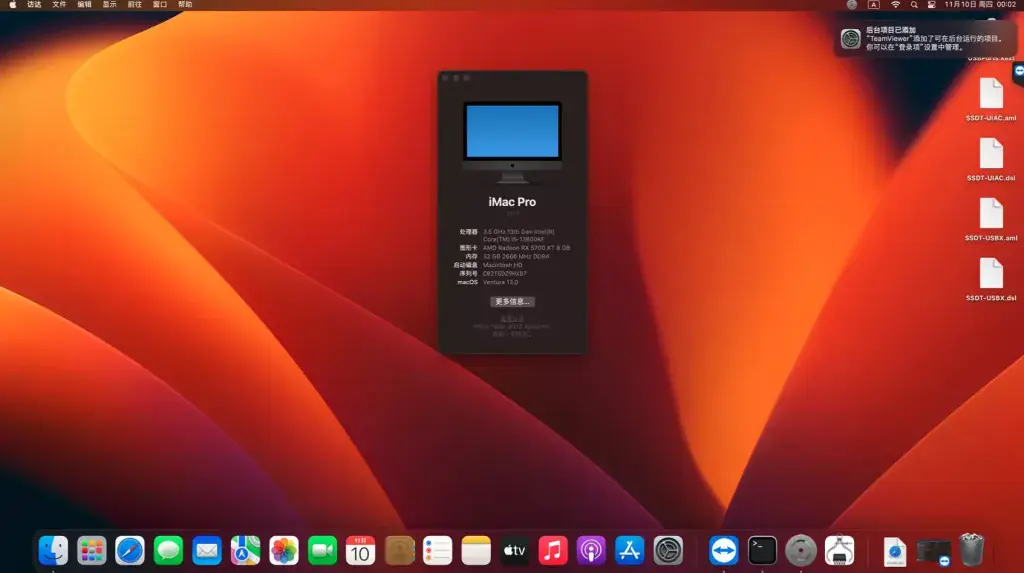This screenshot has width=1024, height=573.
Task: Click the TeamViewer background item notification
Action: pos(927,39)
